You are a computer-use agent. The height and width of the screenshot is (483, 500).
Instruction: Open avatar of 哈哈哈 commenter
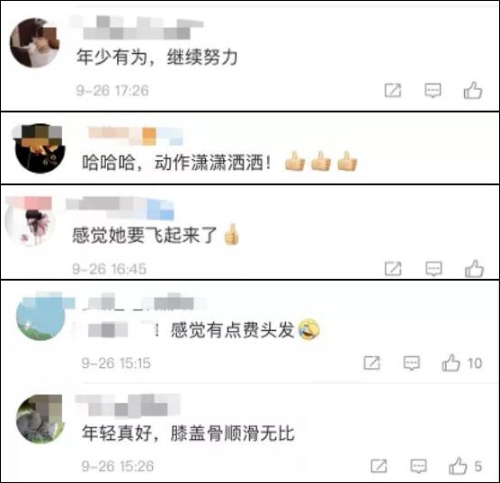coord(39,148)
